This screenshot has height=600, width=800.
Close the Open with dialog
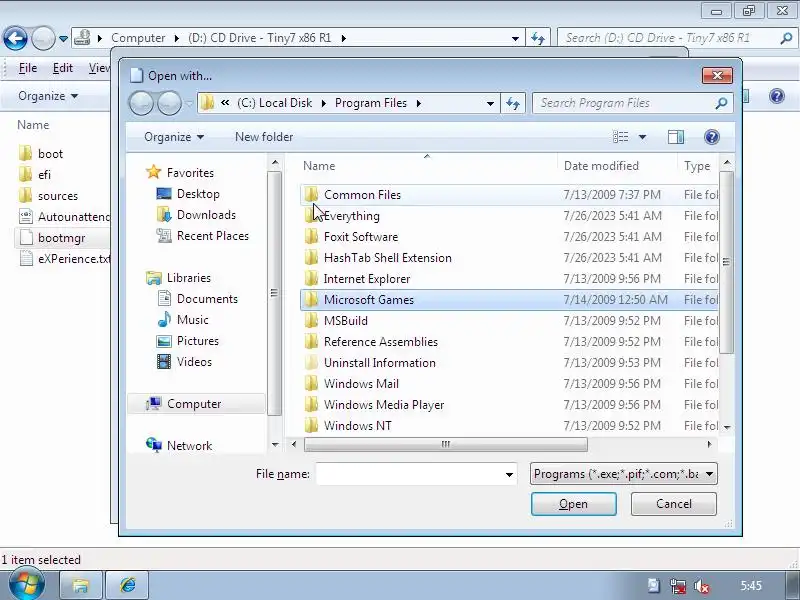pyautogui.click(x=717, y=76)
